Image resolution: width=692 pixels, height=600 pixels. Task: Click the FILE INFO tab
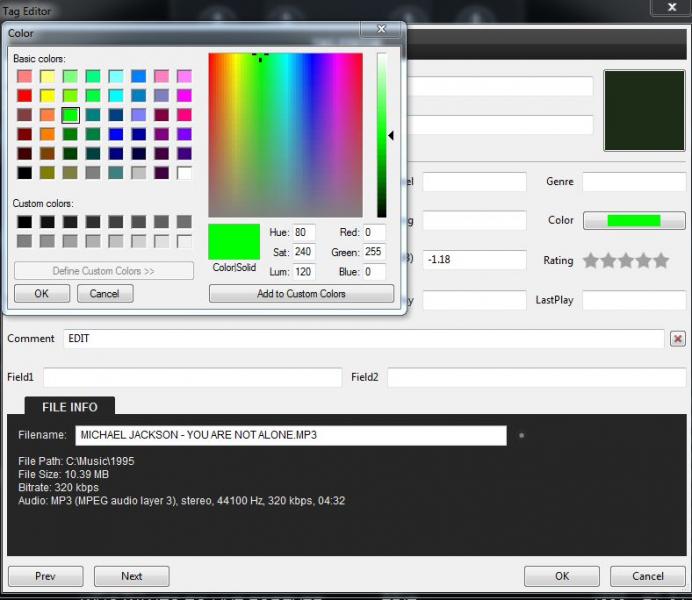pos(69,407)
